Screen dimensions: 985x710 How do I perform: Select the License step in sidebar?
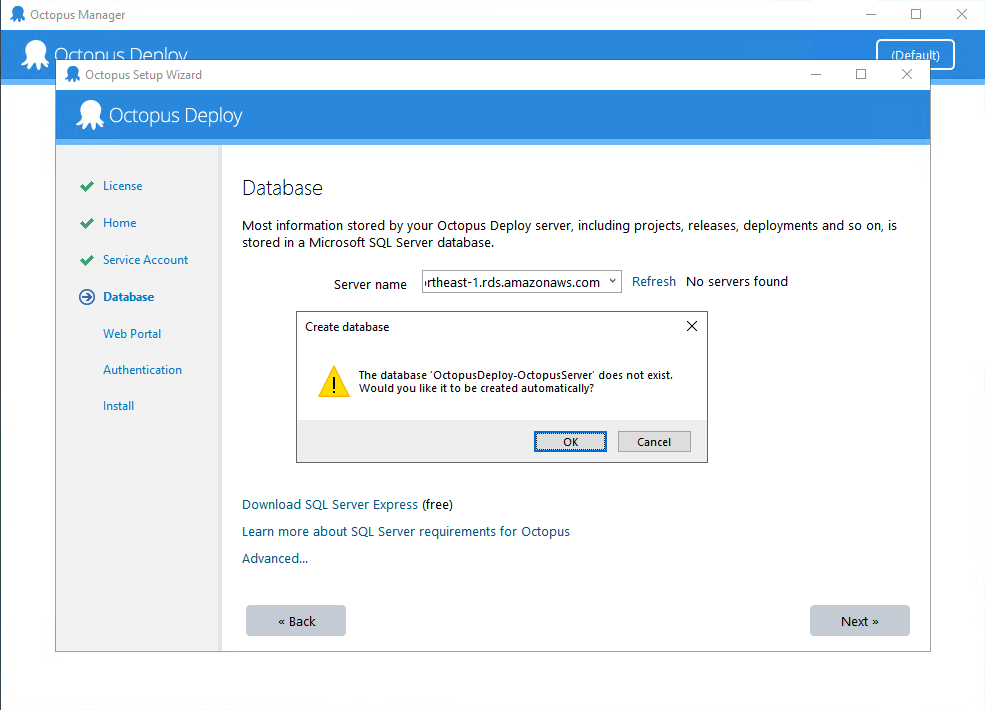[122, 186]
